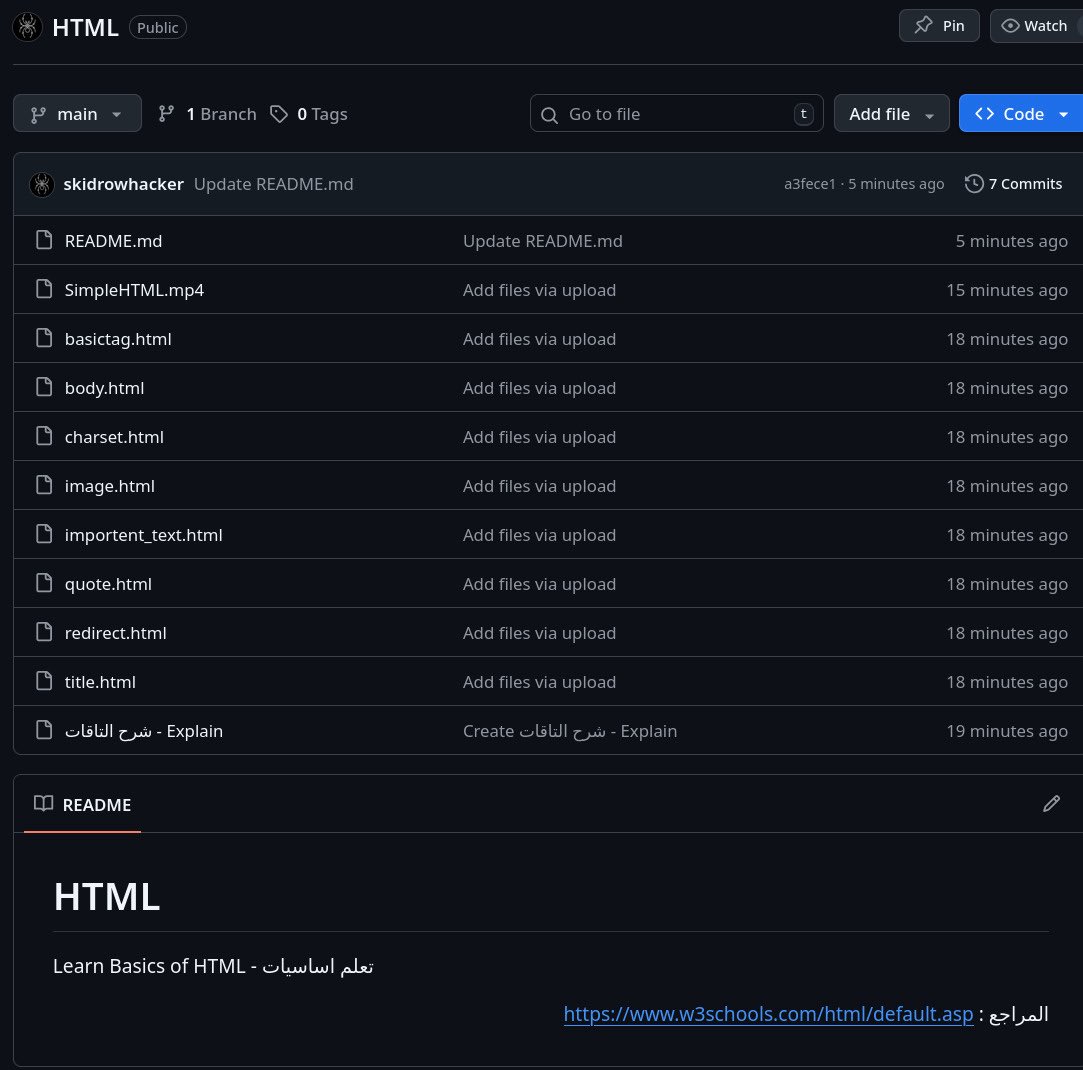The image size is (1083, 1070).
Task: Open the Public label on the repository
Action: tap(157, 27)
